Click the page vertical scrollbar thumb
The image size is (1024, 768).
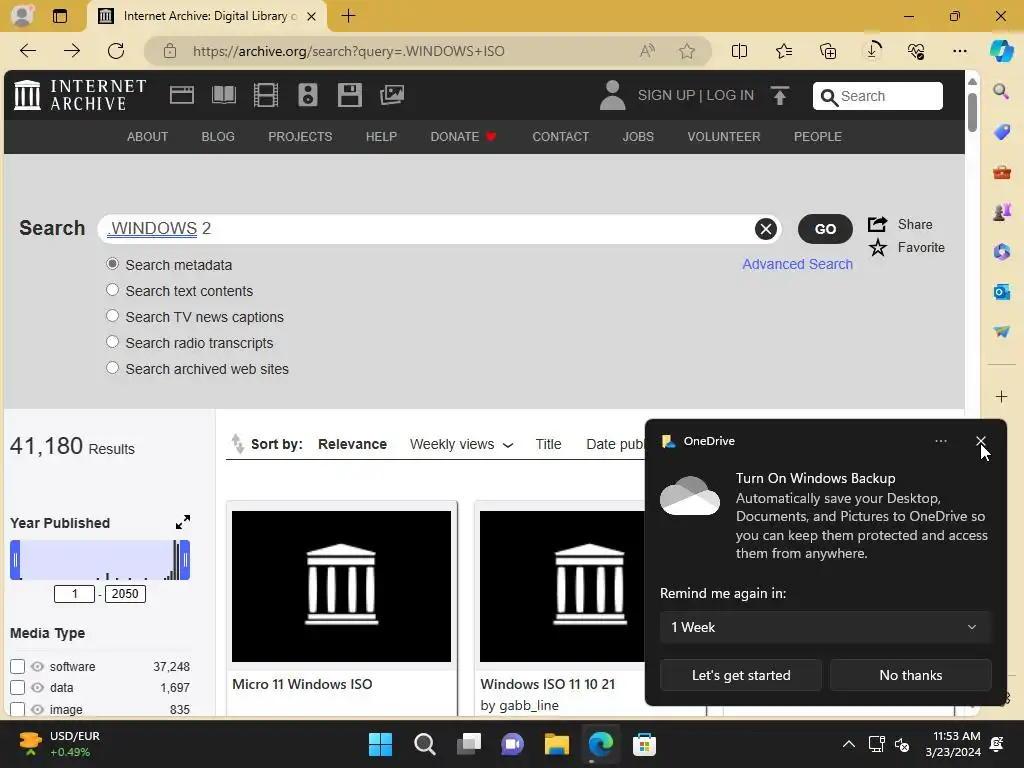pos(972,112)
